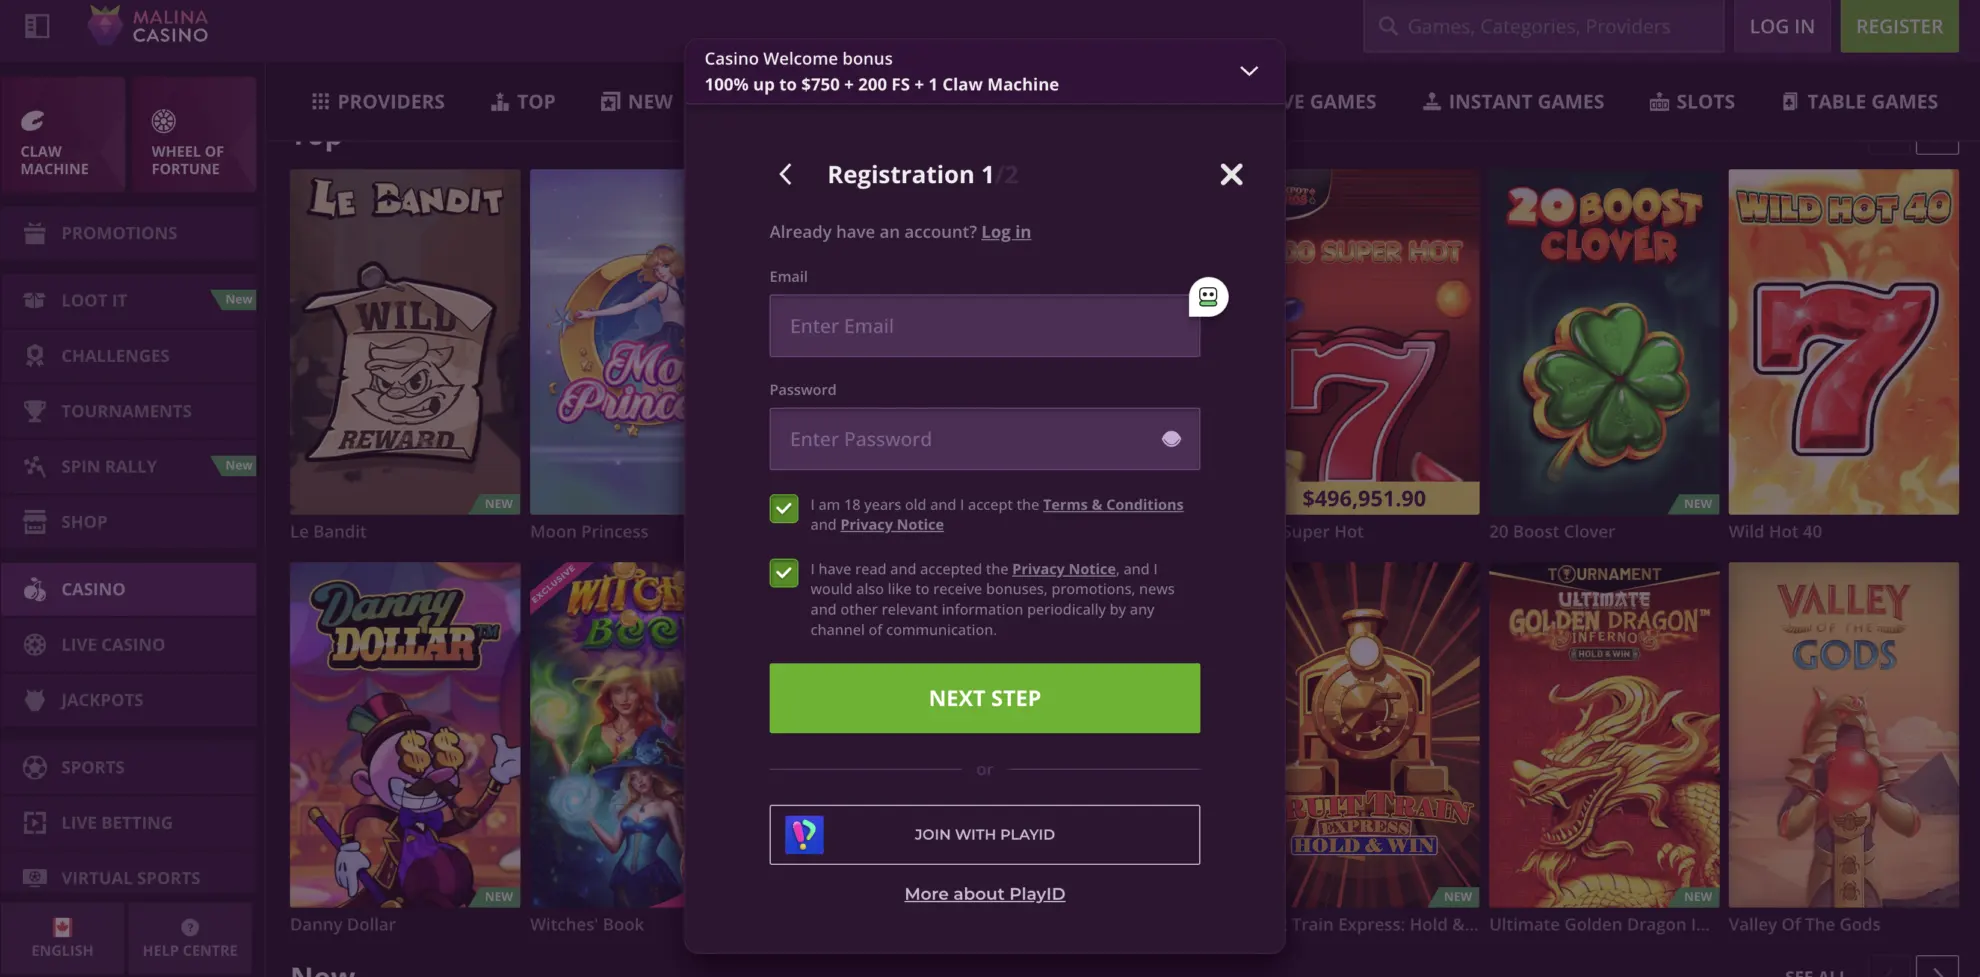Click the Promotions sidebar icon
The width and height of the screenshot is (1980, 977).
point(35,232)
